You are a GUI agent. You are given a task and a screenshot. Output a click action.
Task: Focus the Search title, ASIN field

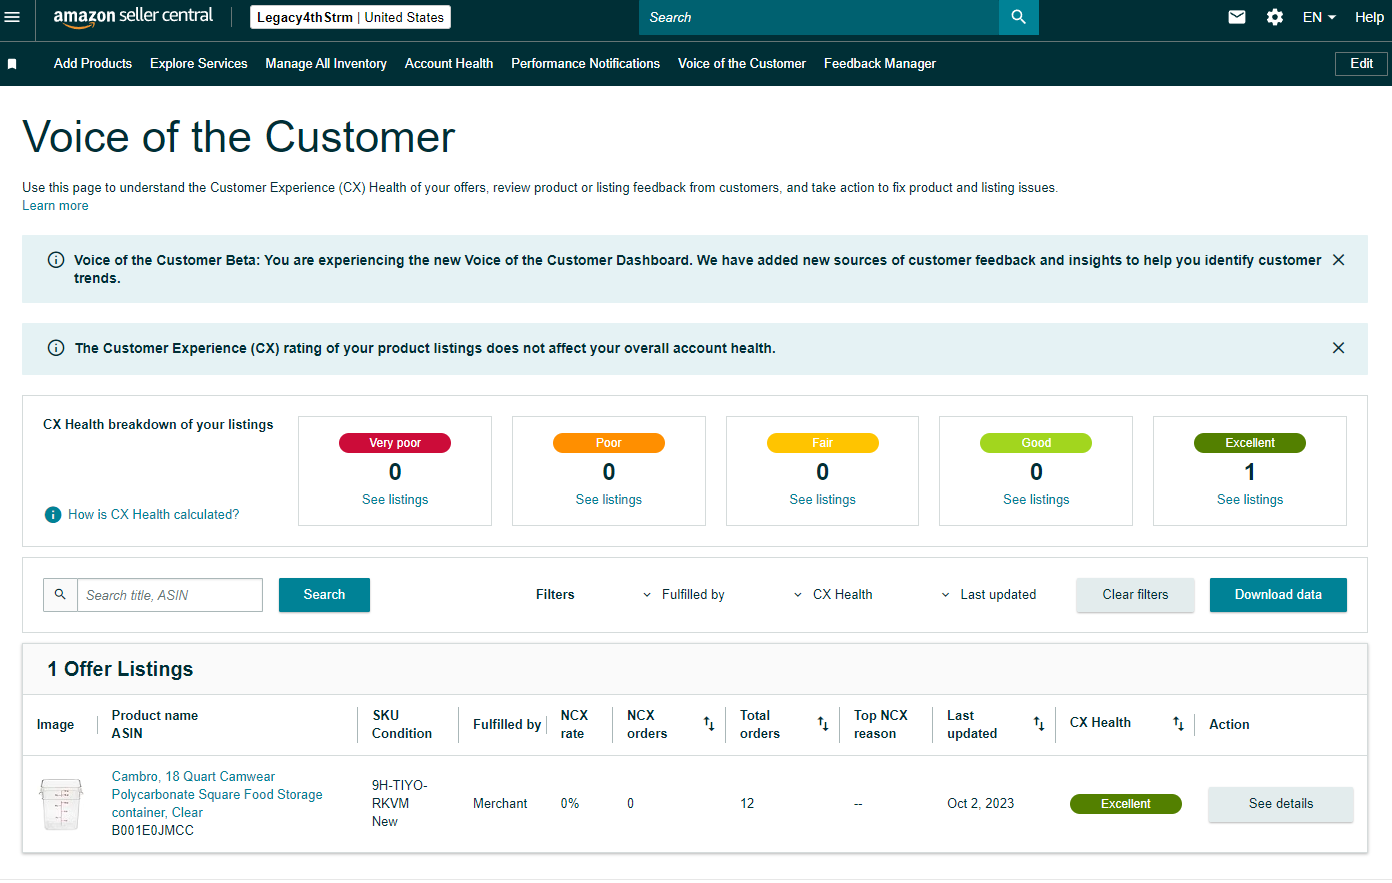(170, 595)
